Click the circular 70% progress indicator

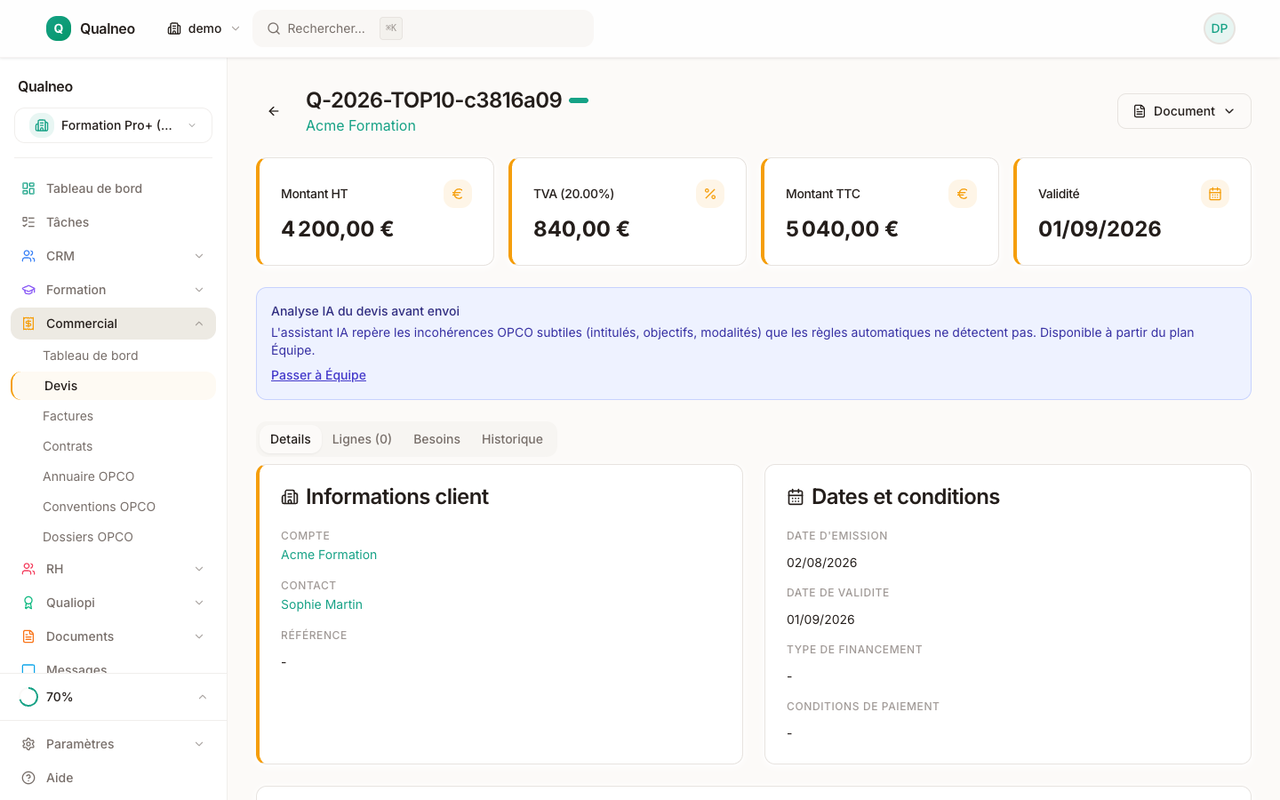click(x=28, y=697)
